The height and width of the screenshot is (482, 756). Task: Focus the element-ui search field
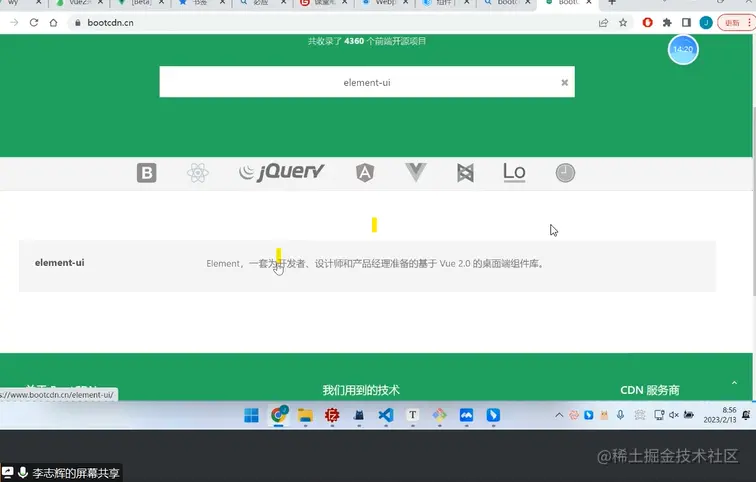click(367, 82)
